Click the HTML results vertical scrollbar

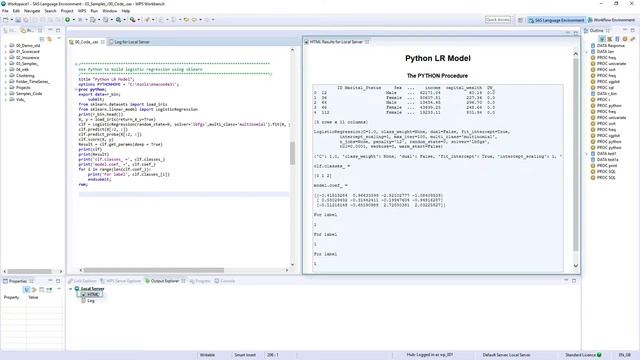click(x=576, y=154)
